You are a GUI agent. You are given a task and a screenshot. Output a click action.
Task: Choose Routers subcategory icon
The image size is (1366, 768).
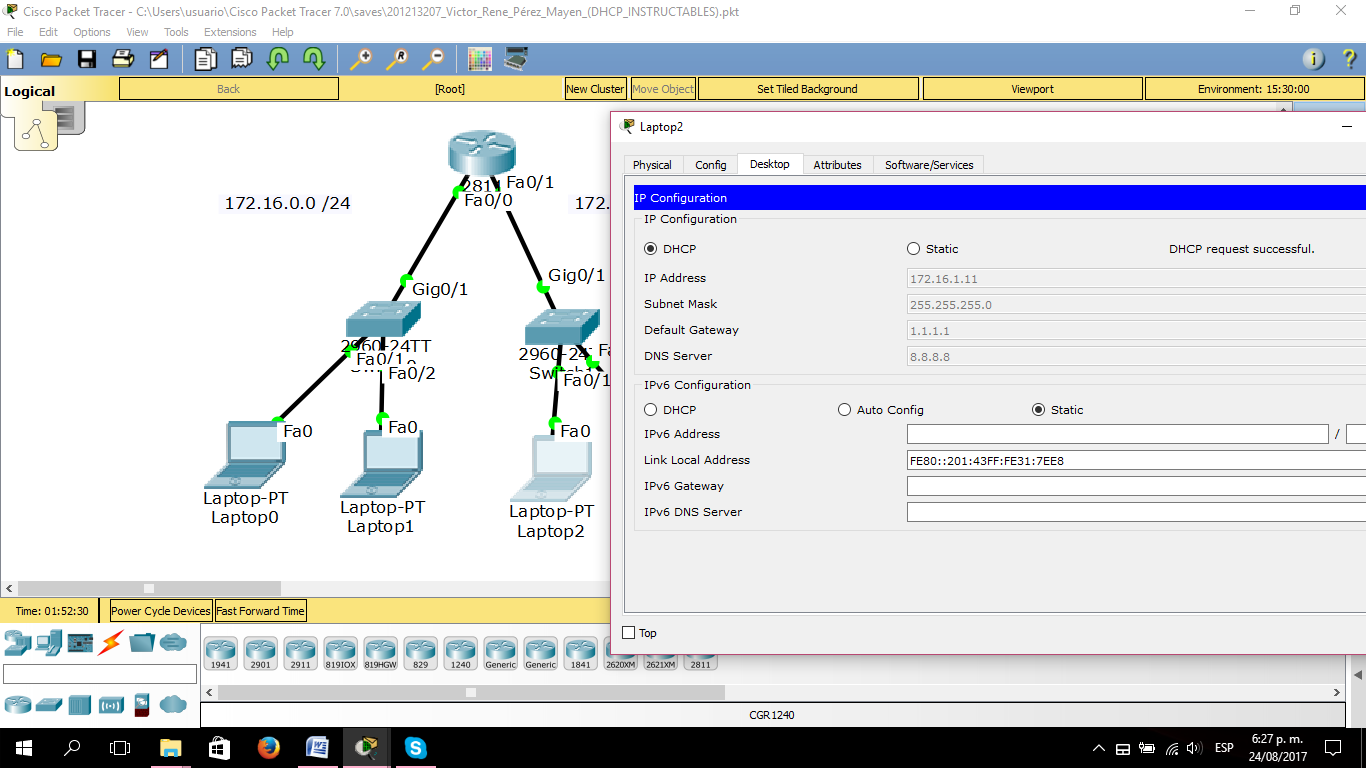(18, 705)
